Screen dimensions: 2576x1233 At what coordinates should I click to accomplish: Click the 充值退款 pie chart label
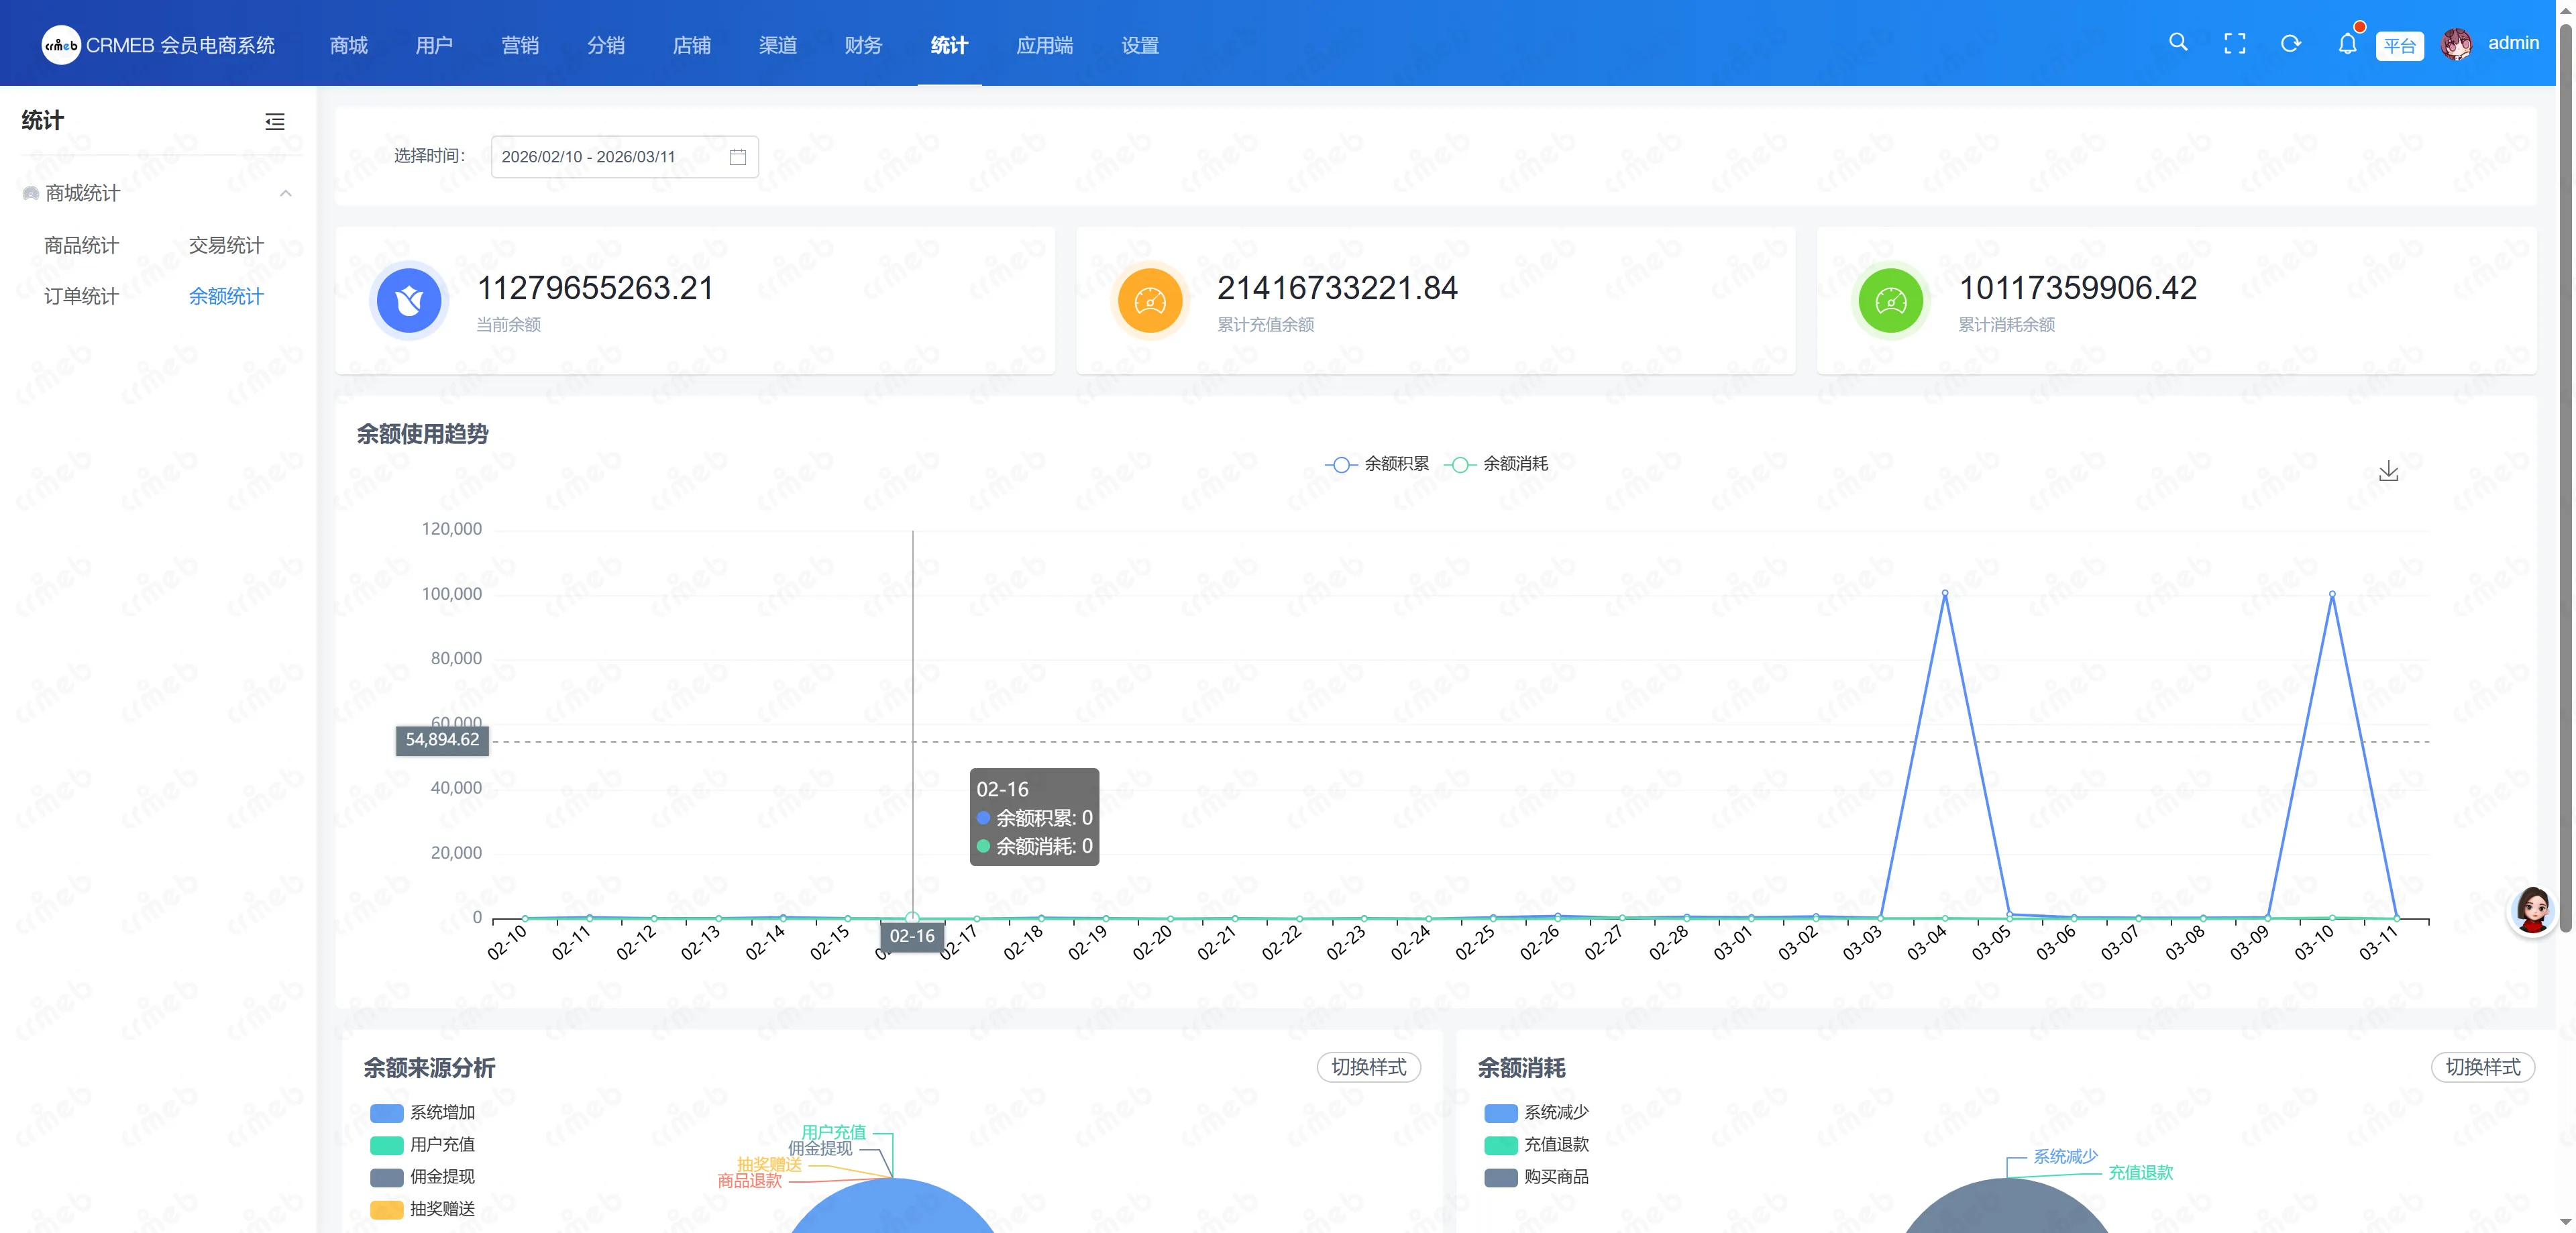2141,1173
